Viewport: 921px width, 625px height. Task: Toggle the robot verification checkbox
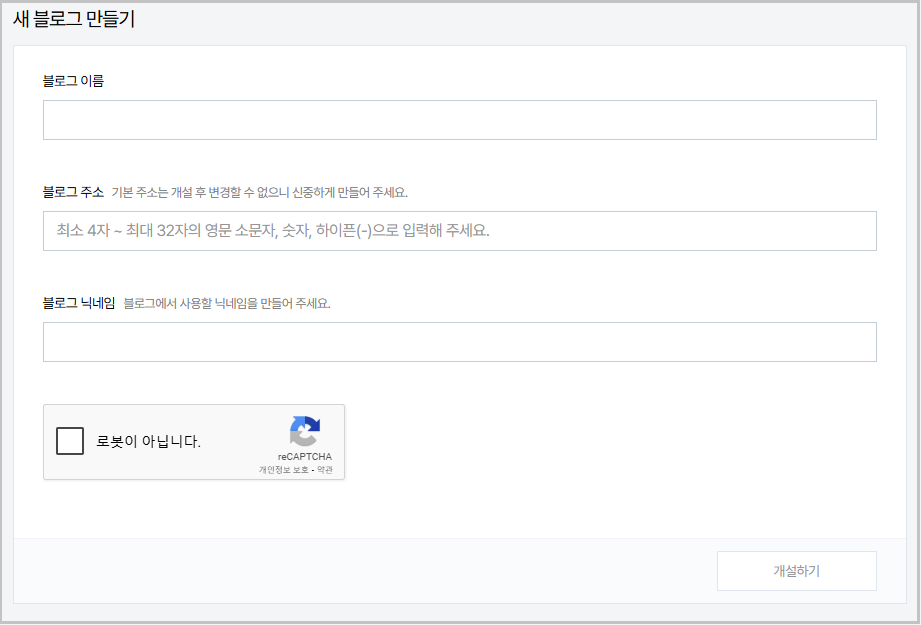pyautogui.click(x=69, y=441)
